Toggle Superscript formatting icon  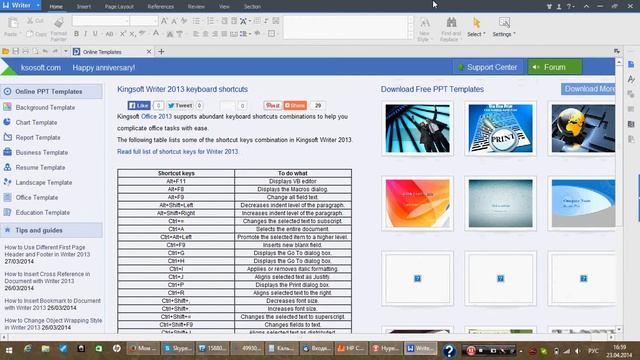click(x=122, y=34)
